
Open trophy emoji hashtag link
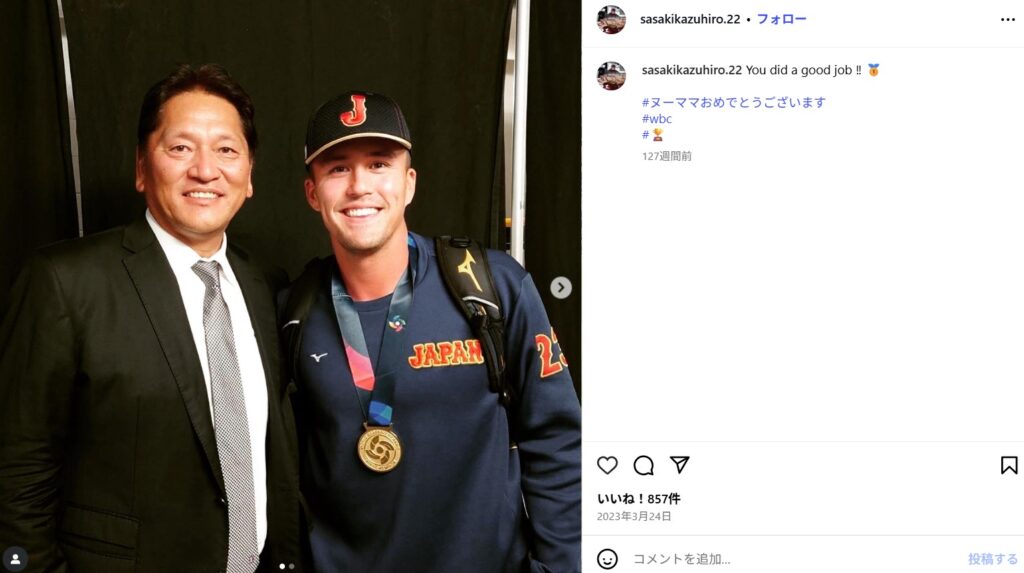[x=652, y=135]
